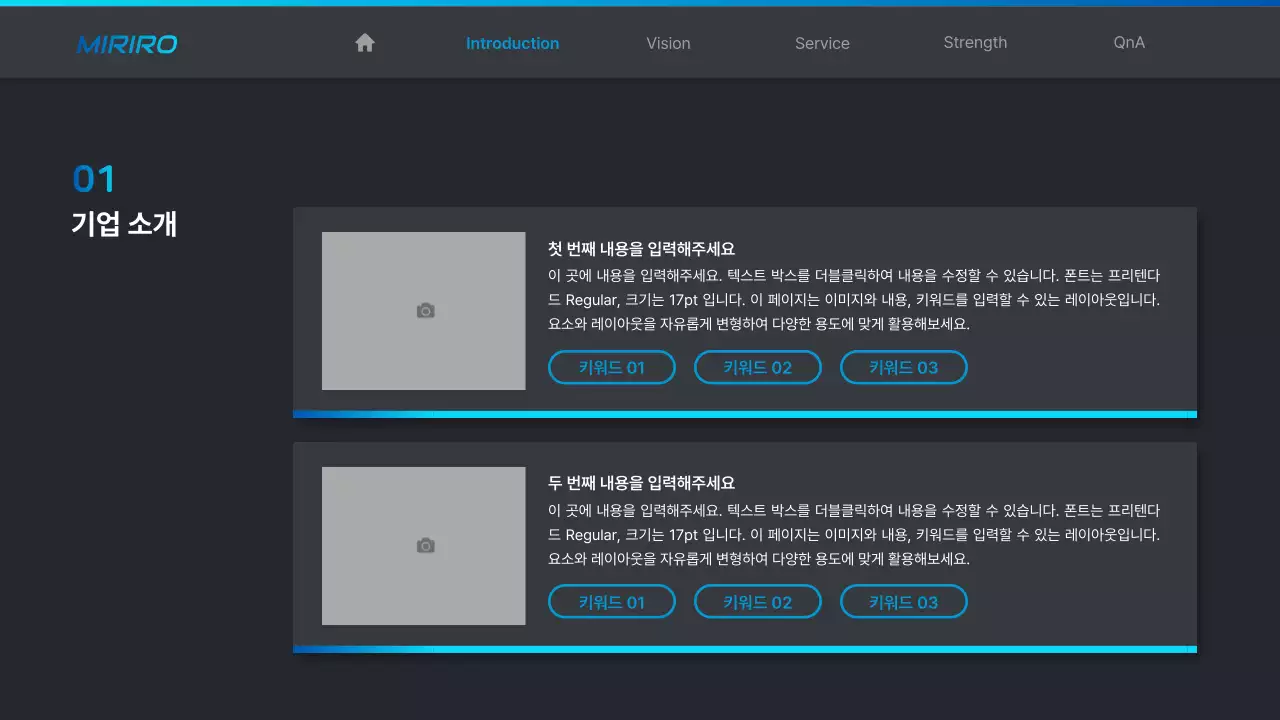The image size is (1280, 720).
Task: Click the 키워드 02 button in the first card
Action: tap(757, 367)
